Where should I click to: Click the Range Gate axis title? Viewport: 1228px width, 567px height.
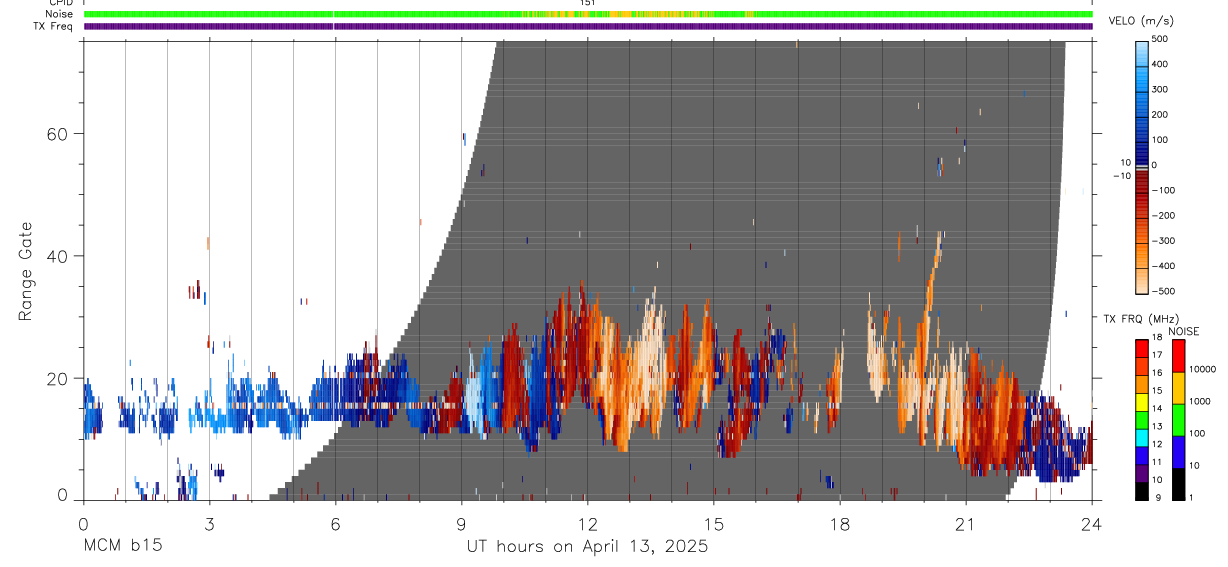click(x=25, y=272)
